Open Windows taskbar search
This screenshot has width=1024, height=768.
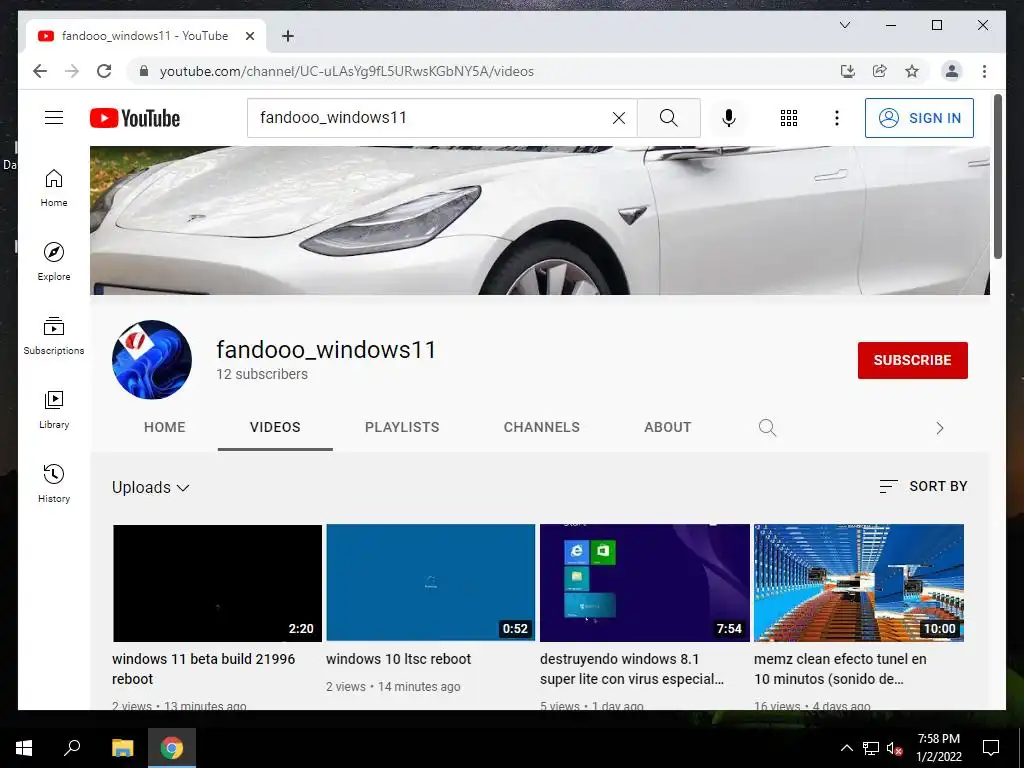tap(72, 748)
